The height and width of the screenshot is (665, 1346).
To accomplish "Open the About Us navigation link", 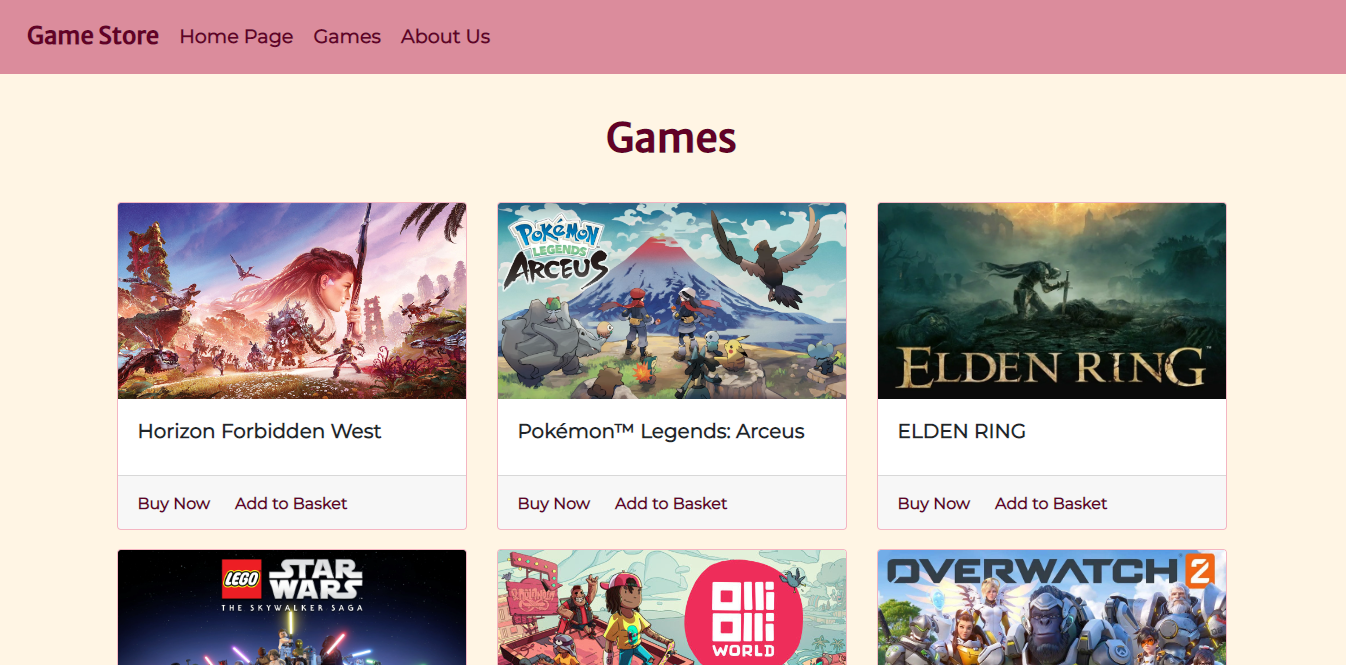I will 445,36.
